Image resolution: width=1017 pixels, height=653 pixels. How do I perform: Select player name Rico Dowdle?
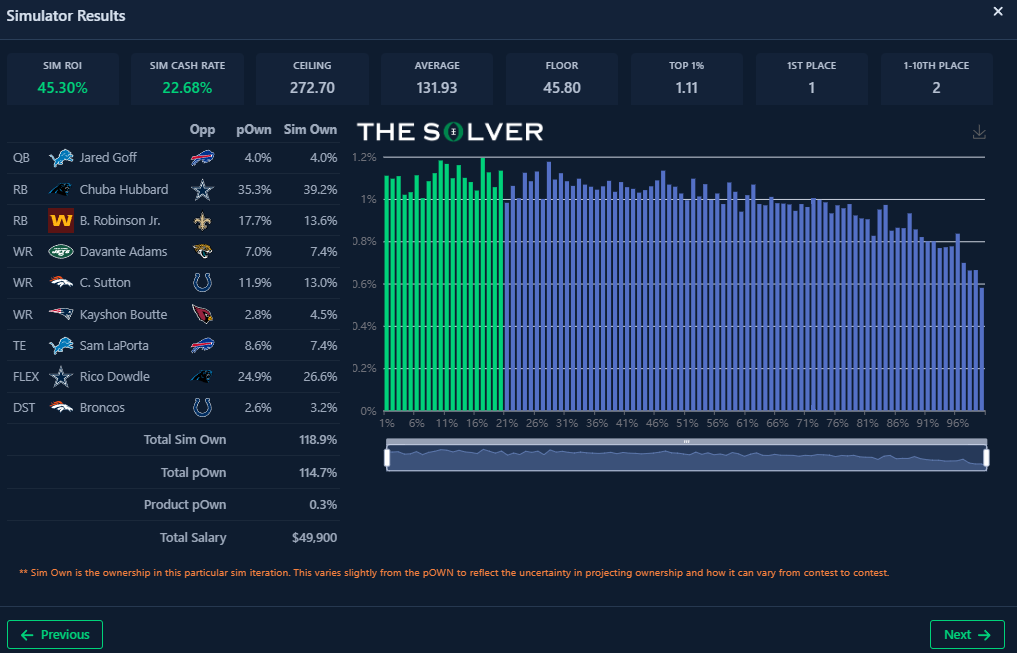[115, 377]
